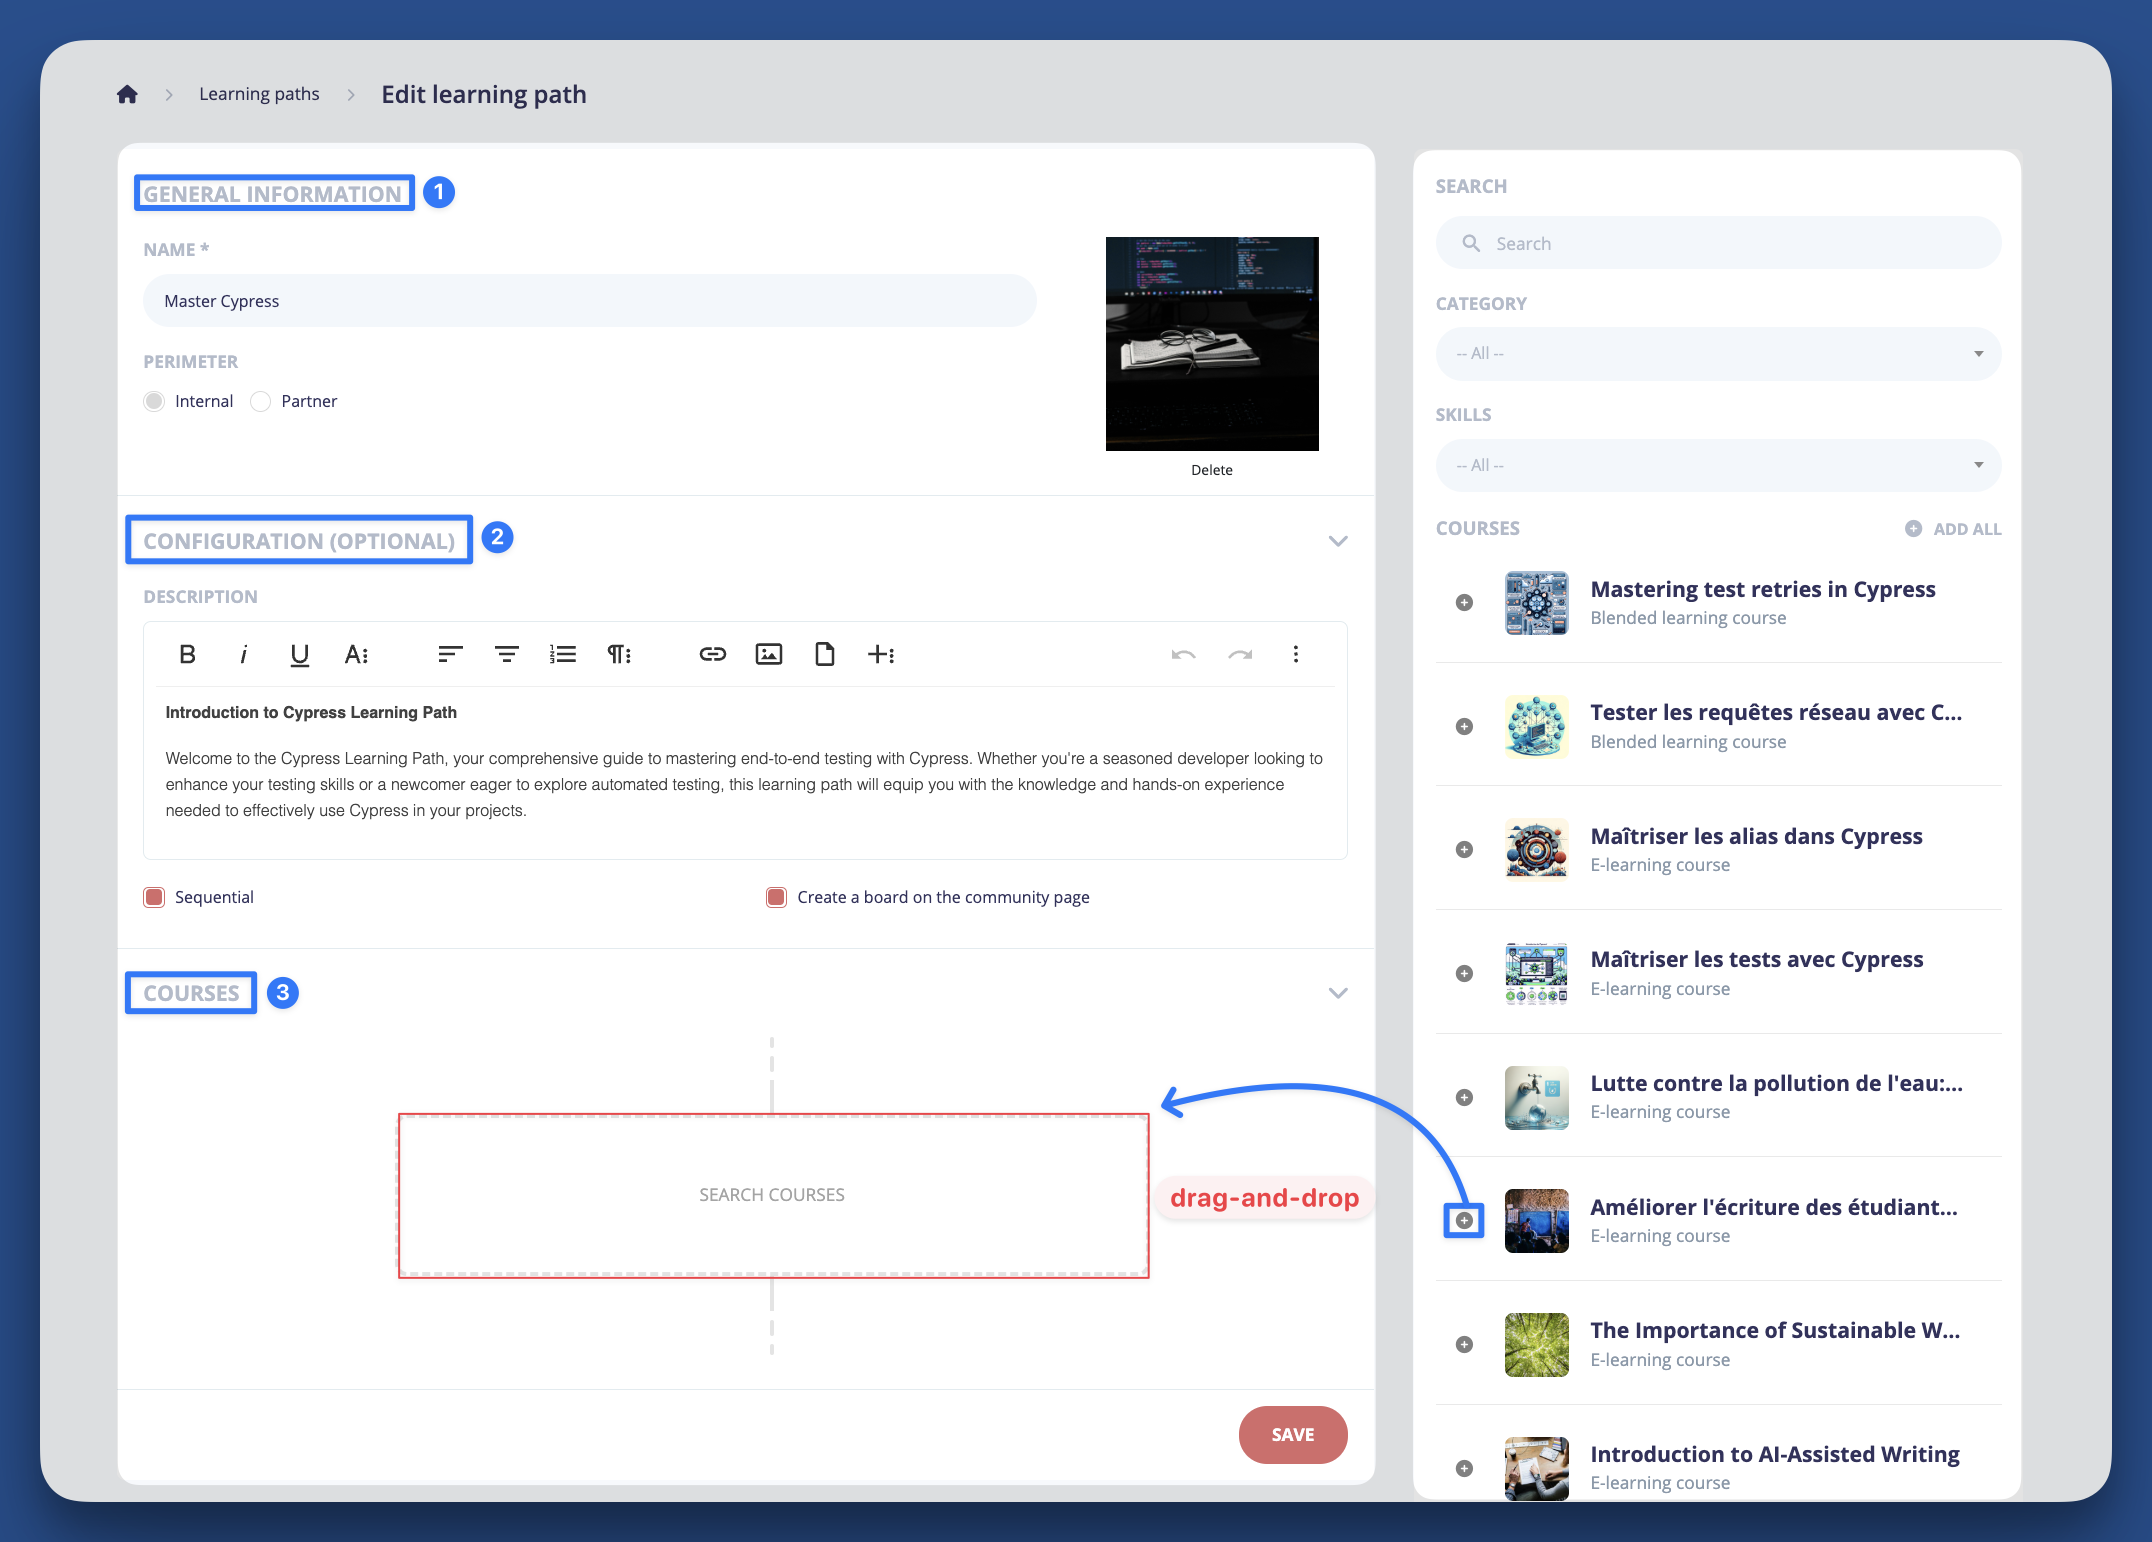
Task: Insert an image into the description
Action: coord(769,654)
